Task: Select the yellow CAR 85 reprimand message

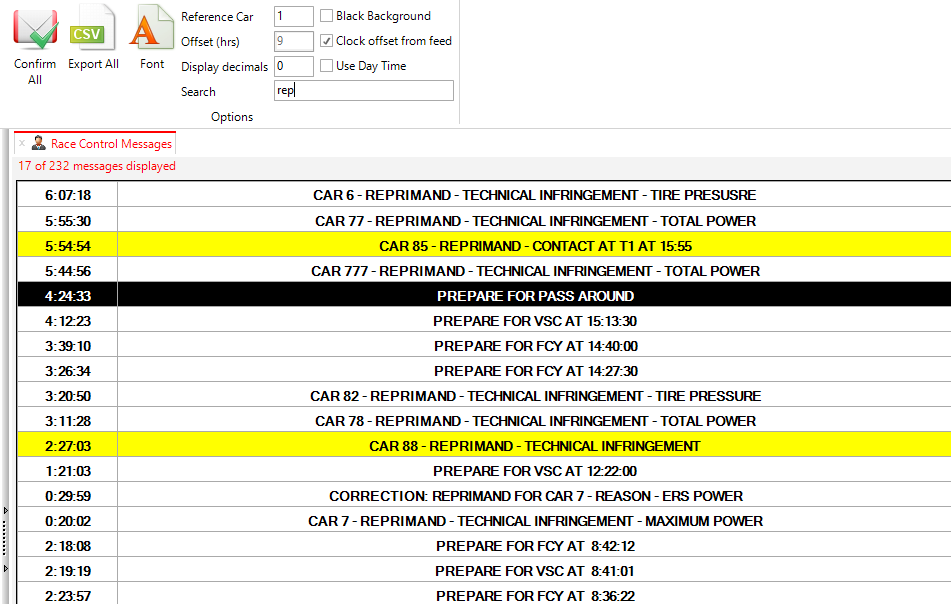Action: tap(535, 246)
